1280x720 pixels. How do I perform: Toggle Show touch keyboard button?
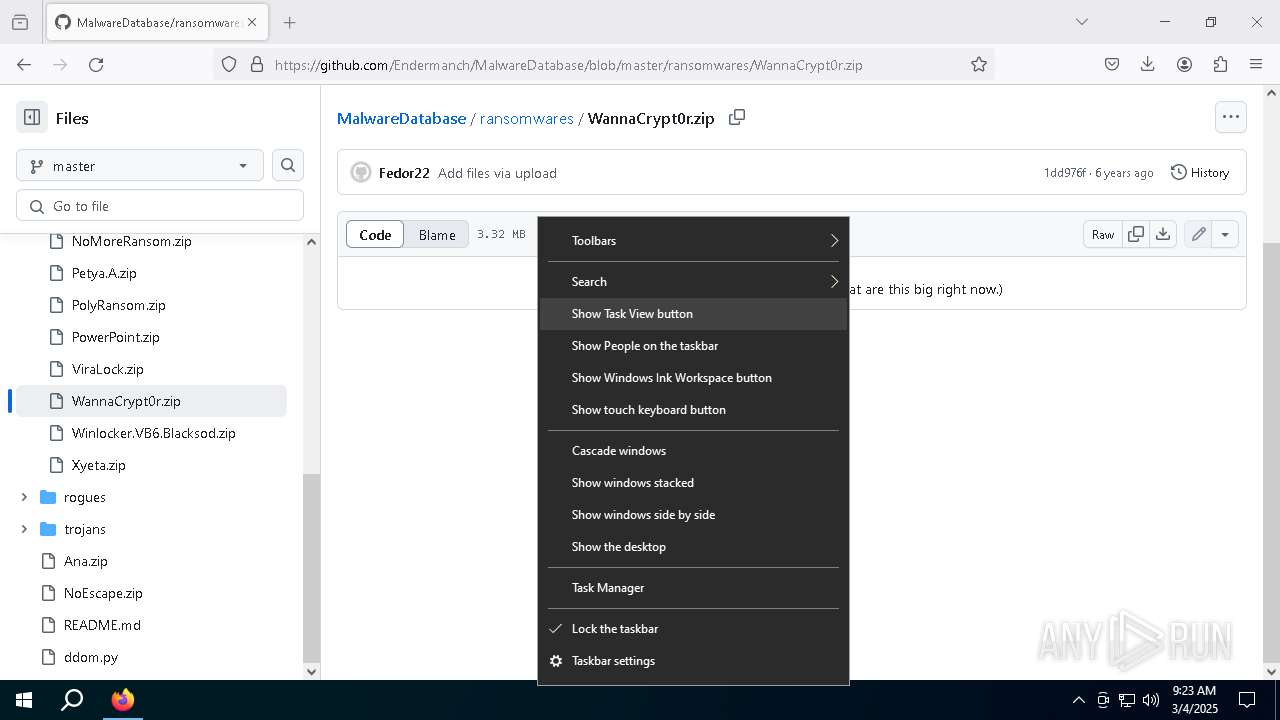click(693, 410)
